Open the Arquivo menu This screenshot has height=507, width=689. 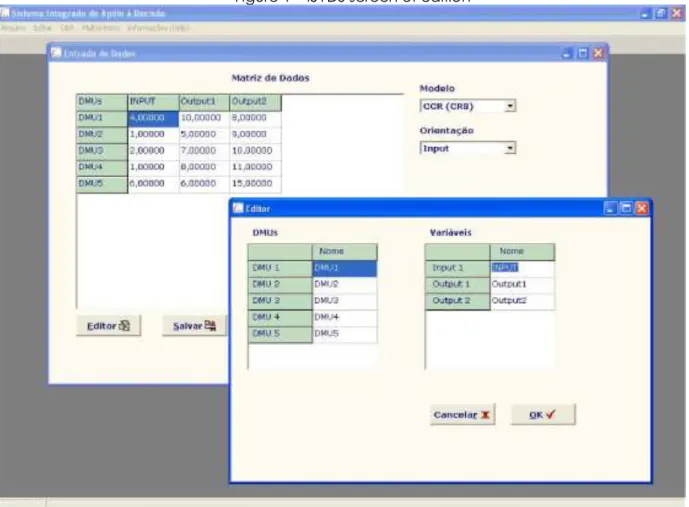pos(13,28)
